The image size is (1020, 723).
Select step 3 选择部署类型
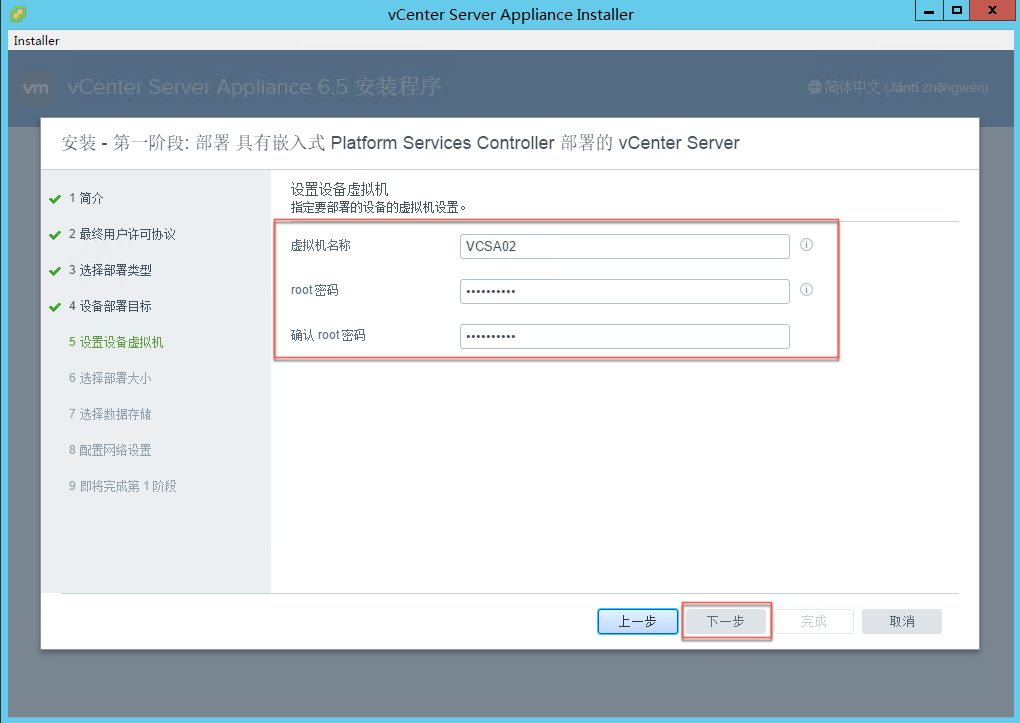110,270
